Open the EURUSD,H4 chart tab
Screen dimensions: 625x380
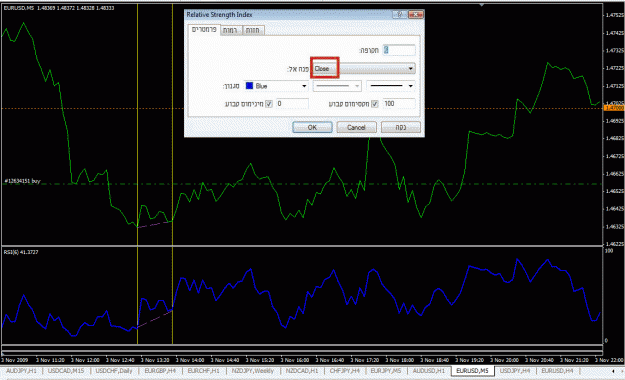click(x=557, y=371)
